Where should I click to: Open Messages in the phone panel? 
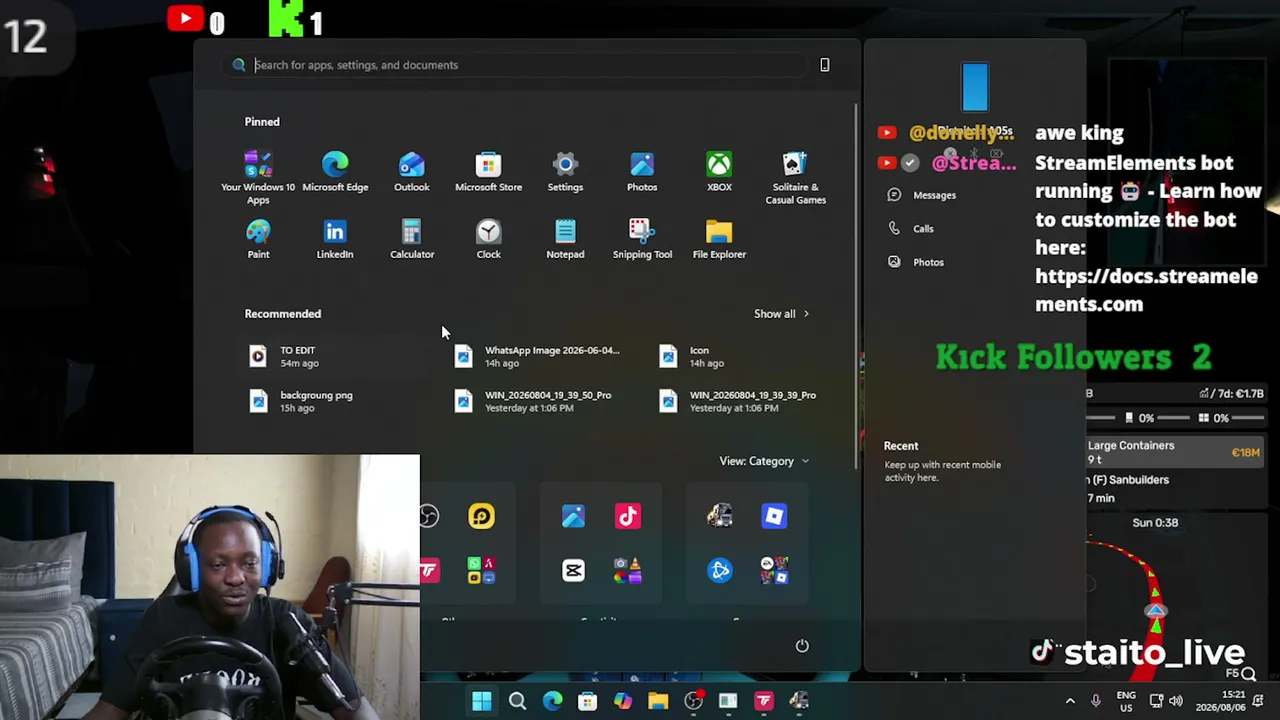coord(922,195)
